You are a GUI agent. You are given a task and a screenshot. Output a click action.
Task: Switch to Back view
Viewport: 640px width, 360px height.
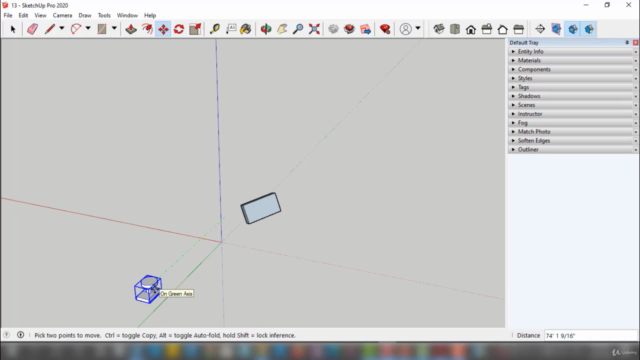coord(502,29)
